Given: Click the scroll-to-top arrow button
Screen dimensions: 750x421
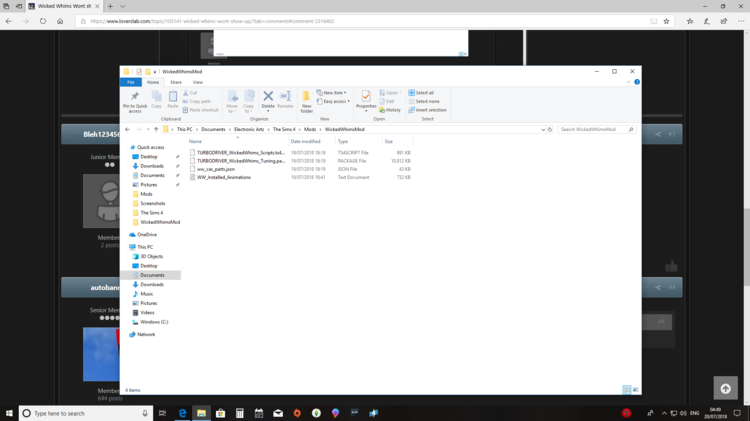Looking at the screenshot, I should 726,388.
